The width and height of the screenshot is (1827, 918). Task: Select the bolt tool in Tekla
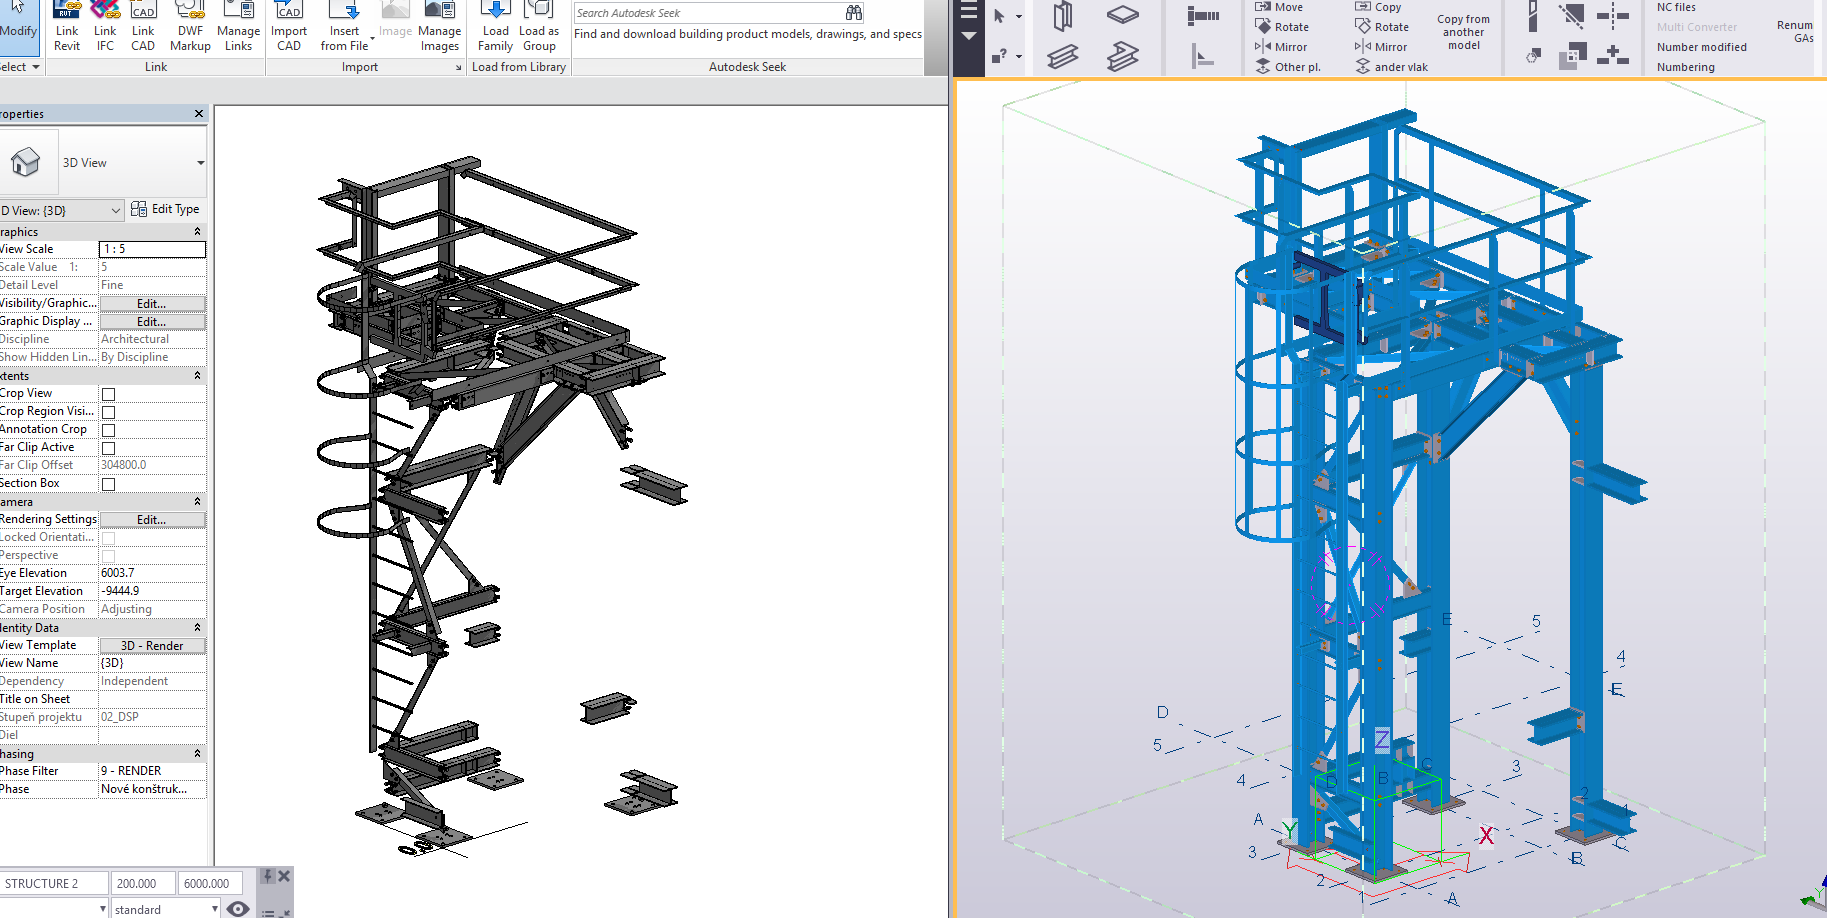(x=1203, y=15)
